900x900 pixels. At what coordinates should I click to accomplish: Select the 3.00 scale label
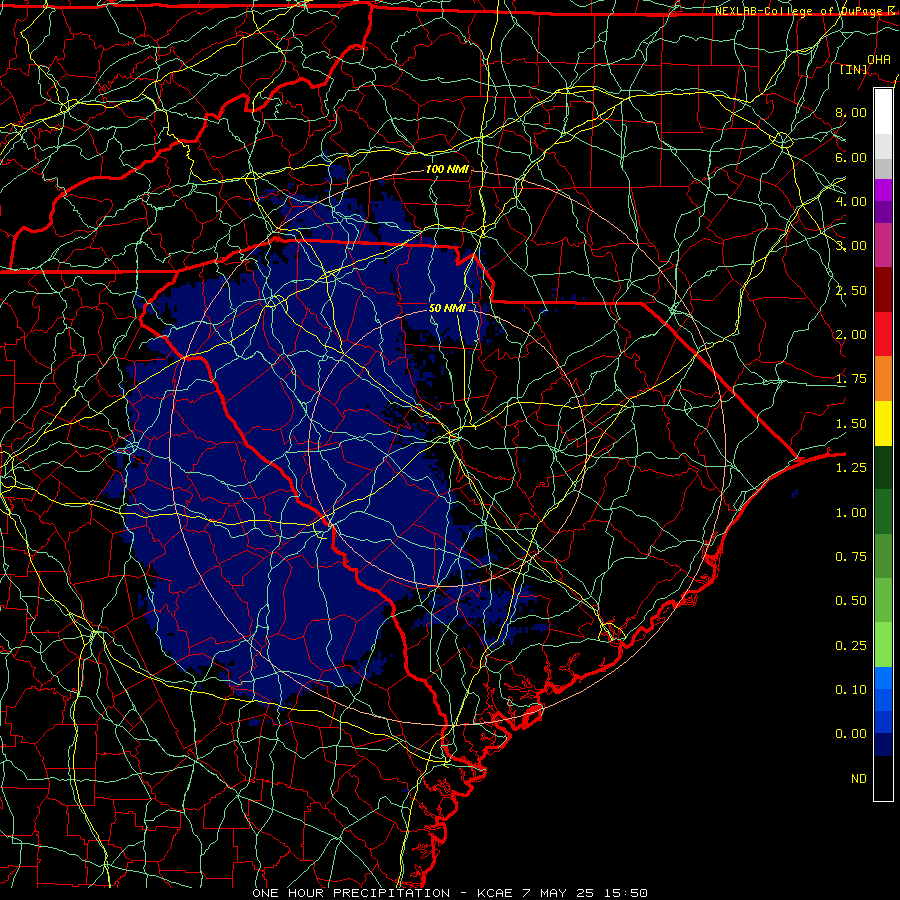tap(851, 246)
